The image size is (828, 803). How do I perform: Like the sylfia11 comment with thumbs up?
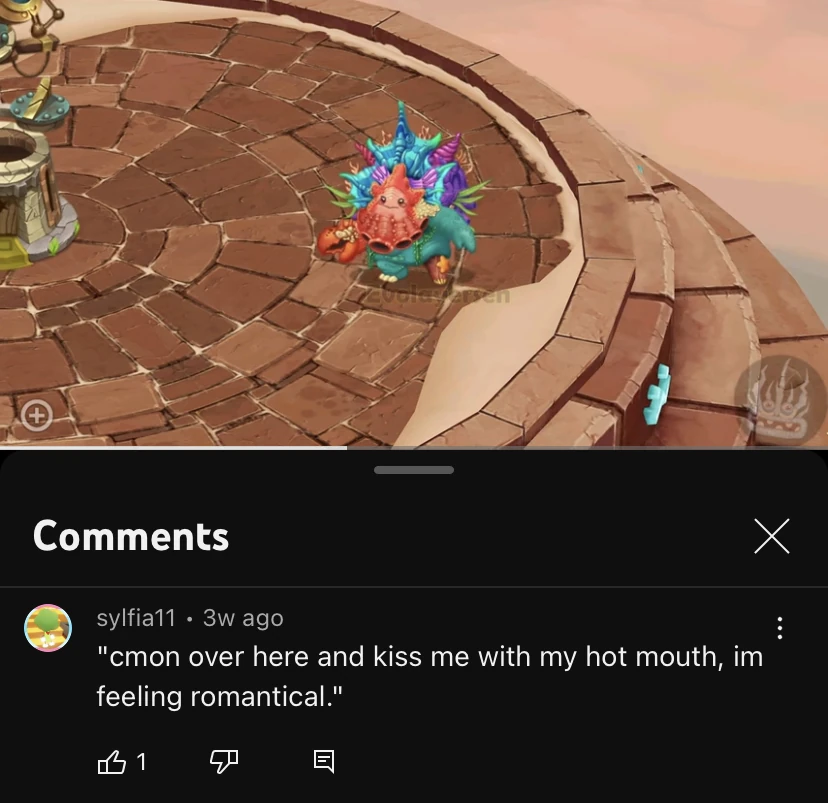click(x=111, y=762)
